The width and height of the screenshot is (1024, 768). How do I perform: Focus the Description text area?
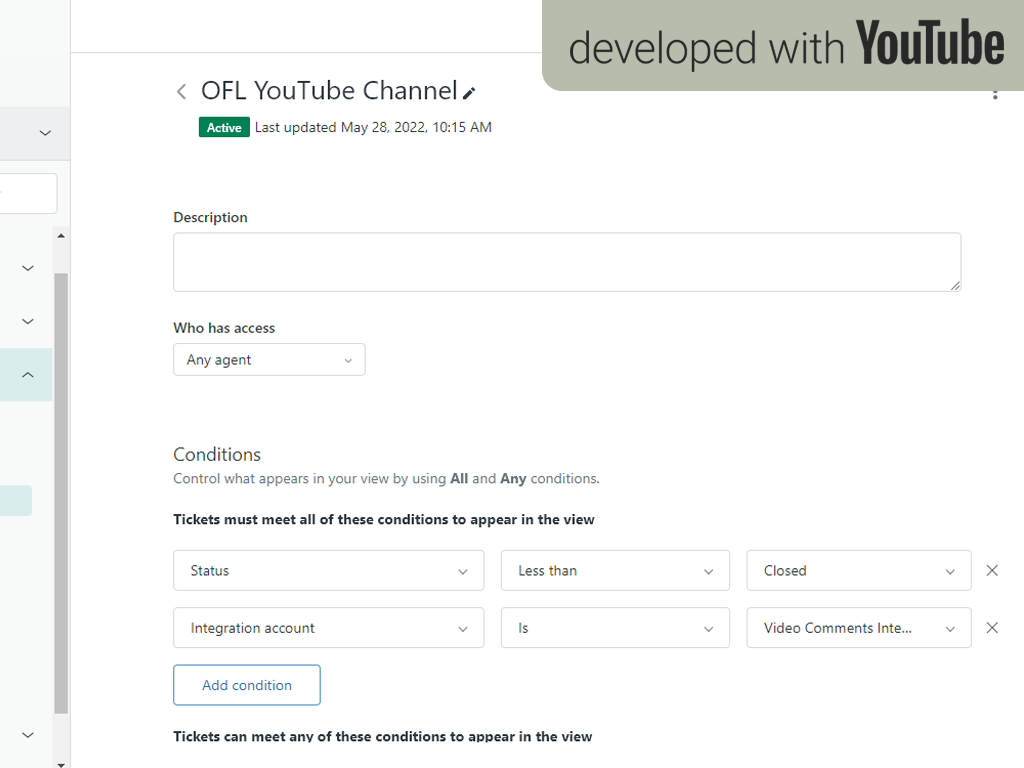point(566,262)
